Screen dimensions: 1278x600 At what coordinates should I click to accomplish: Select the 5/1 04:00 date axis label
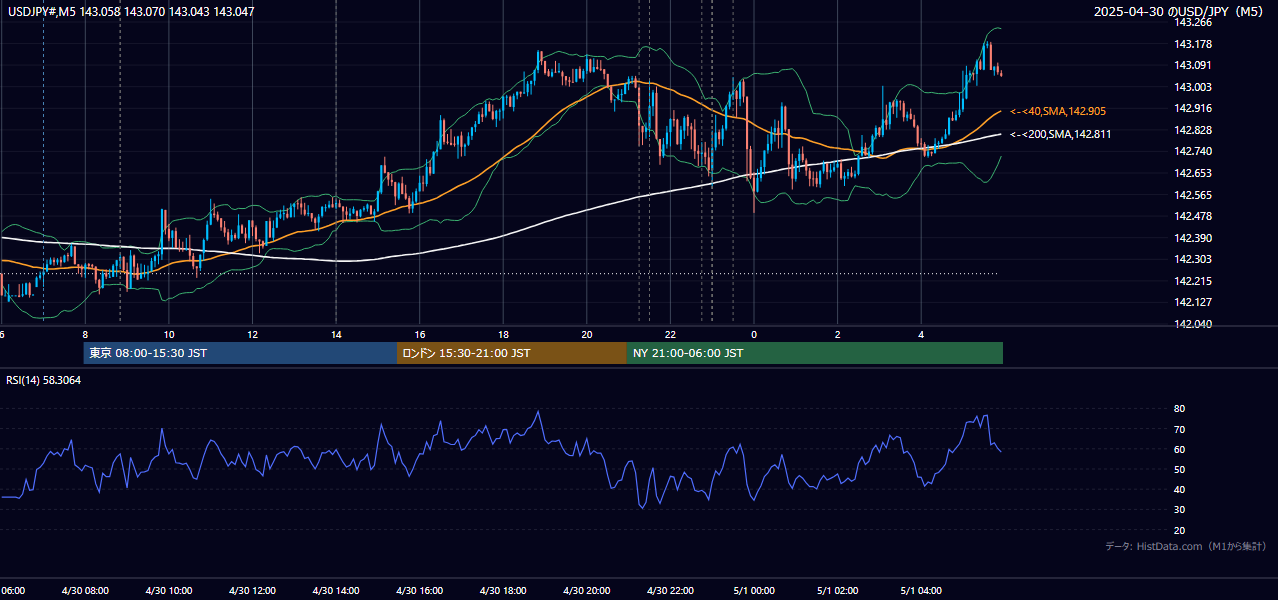point(921,591)
